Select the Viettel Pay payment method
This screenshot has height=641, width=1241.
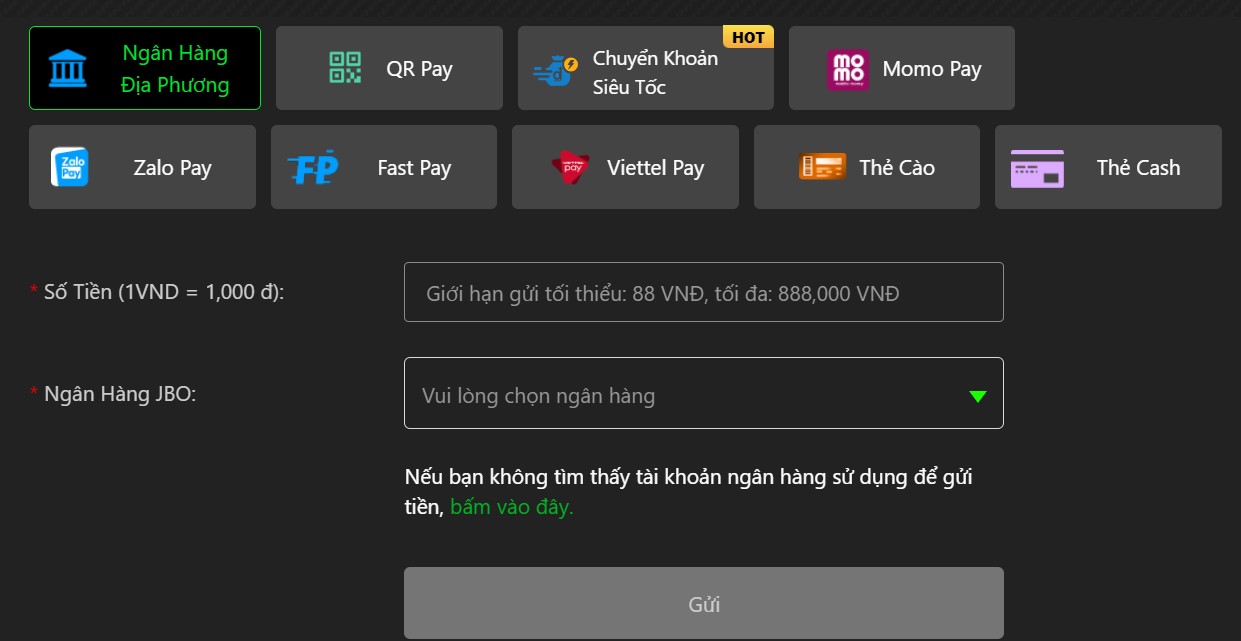pos(625,166)
